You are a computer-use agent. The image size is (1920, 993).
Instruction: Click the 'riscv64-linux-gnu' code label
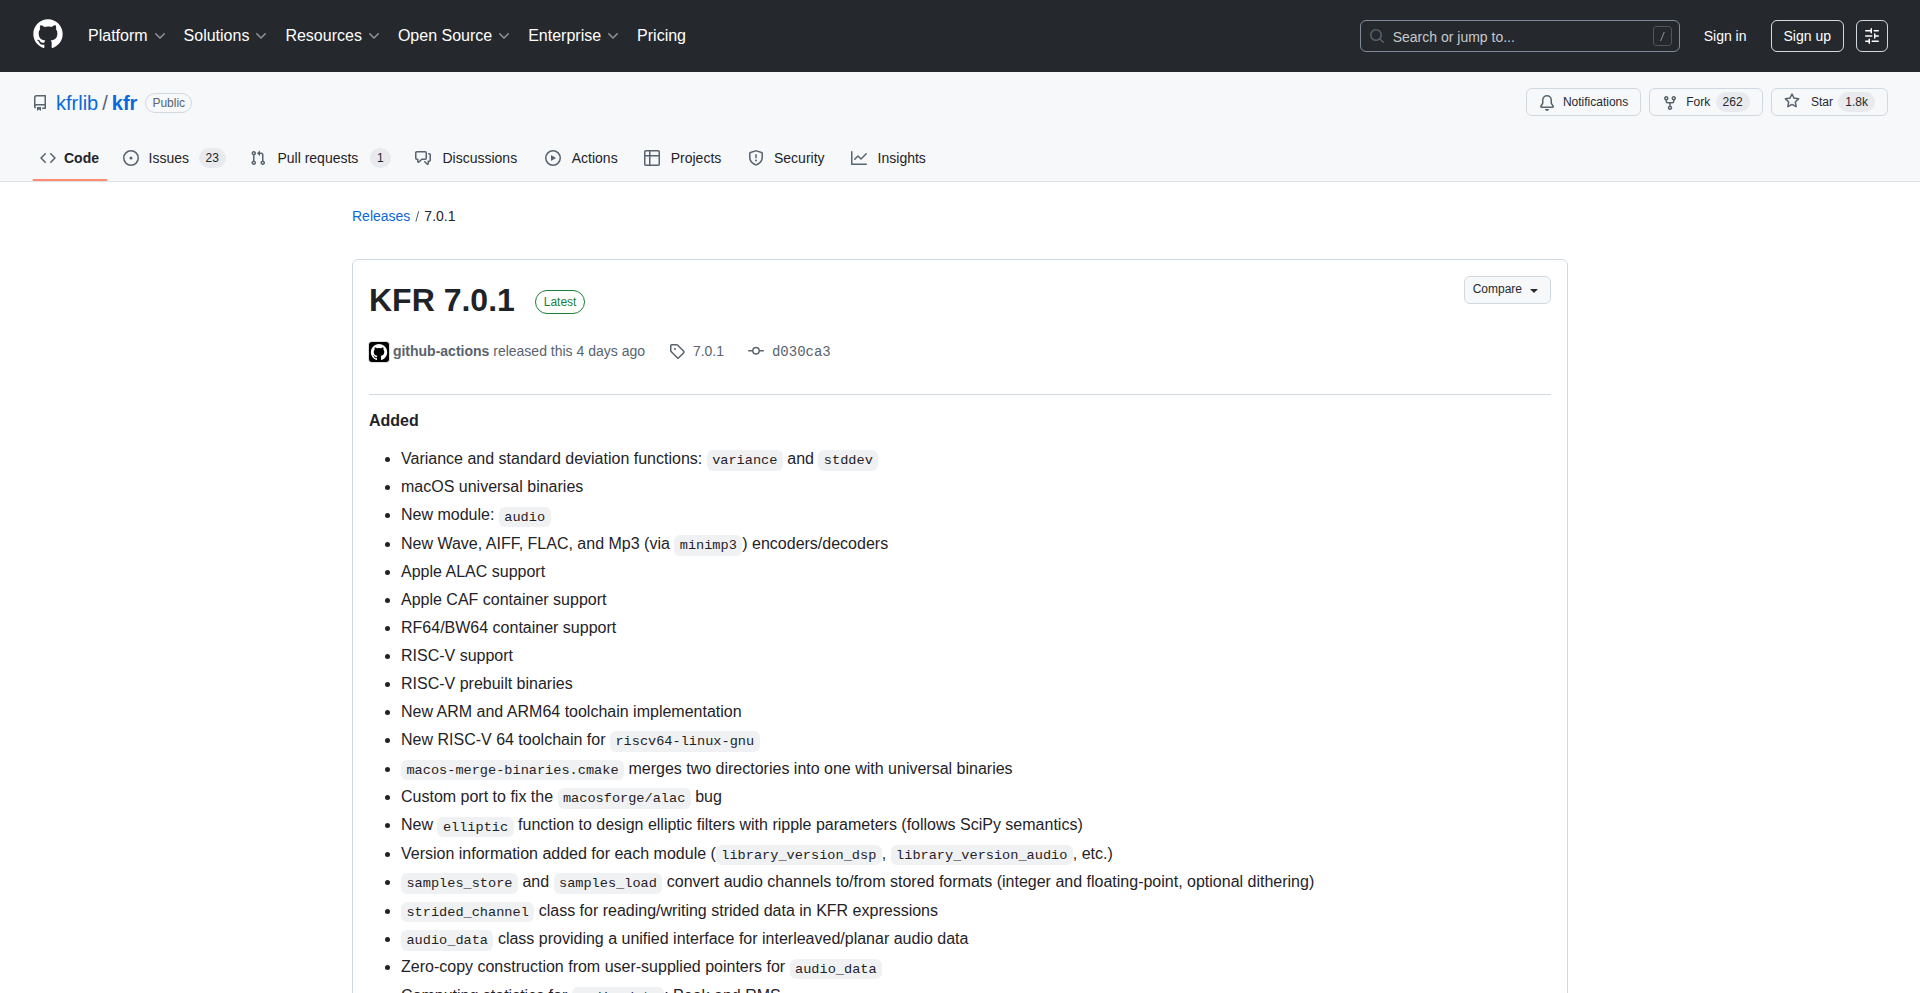point(685,741)
